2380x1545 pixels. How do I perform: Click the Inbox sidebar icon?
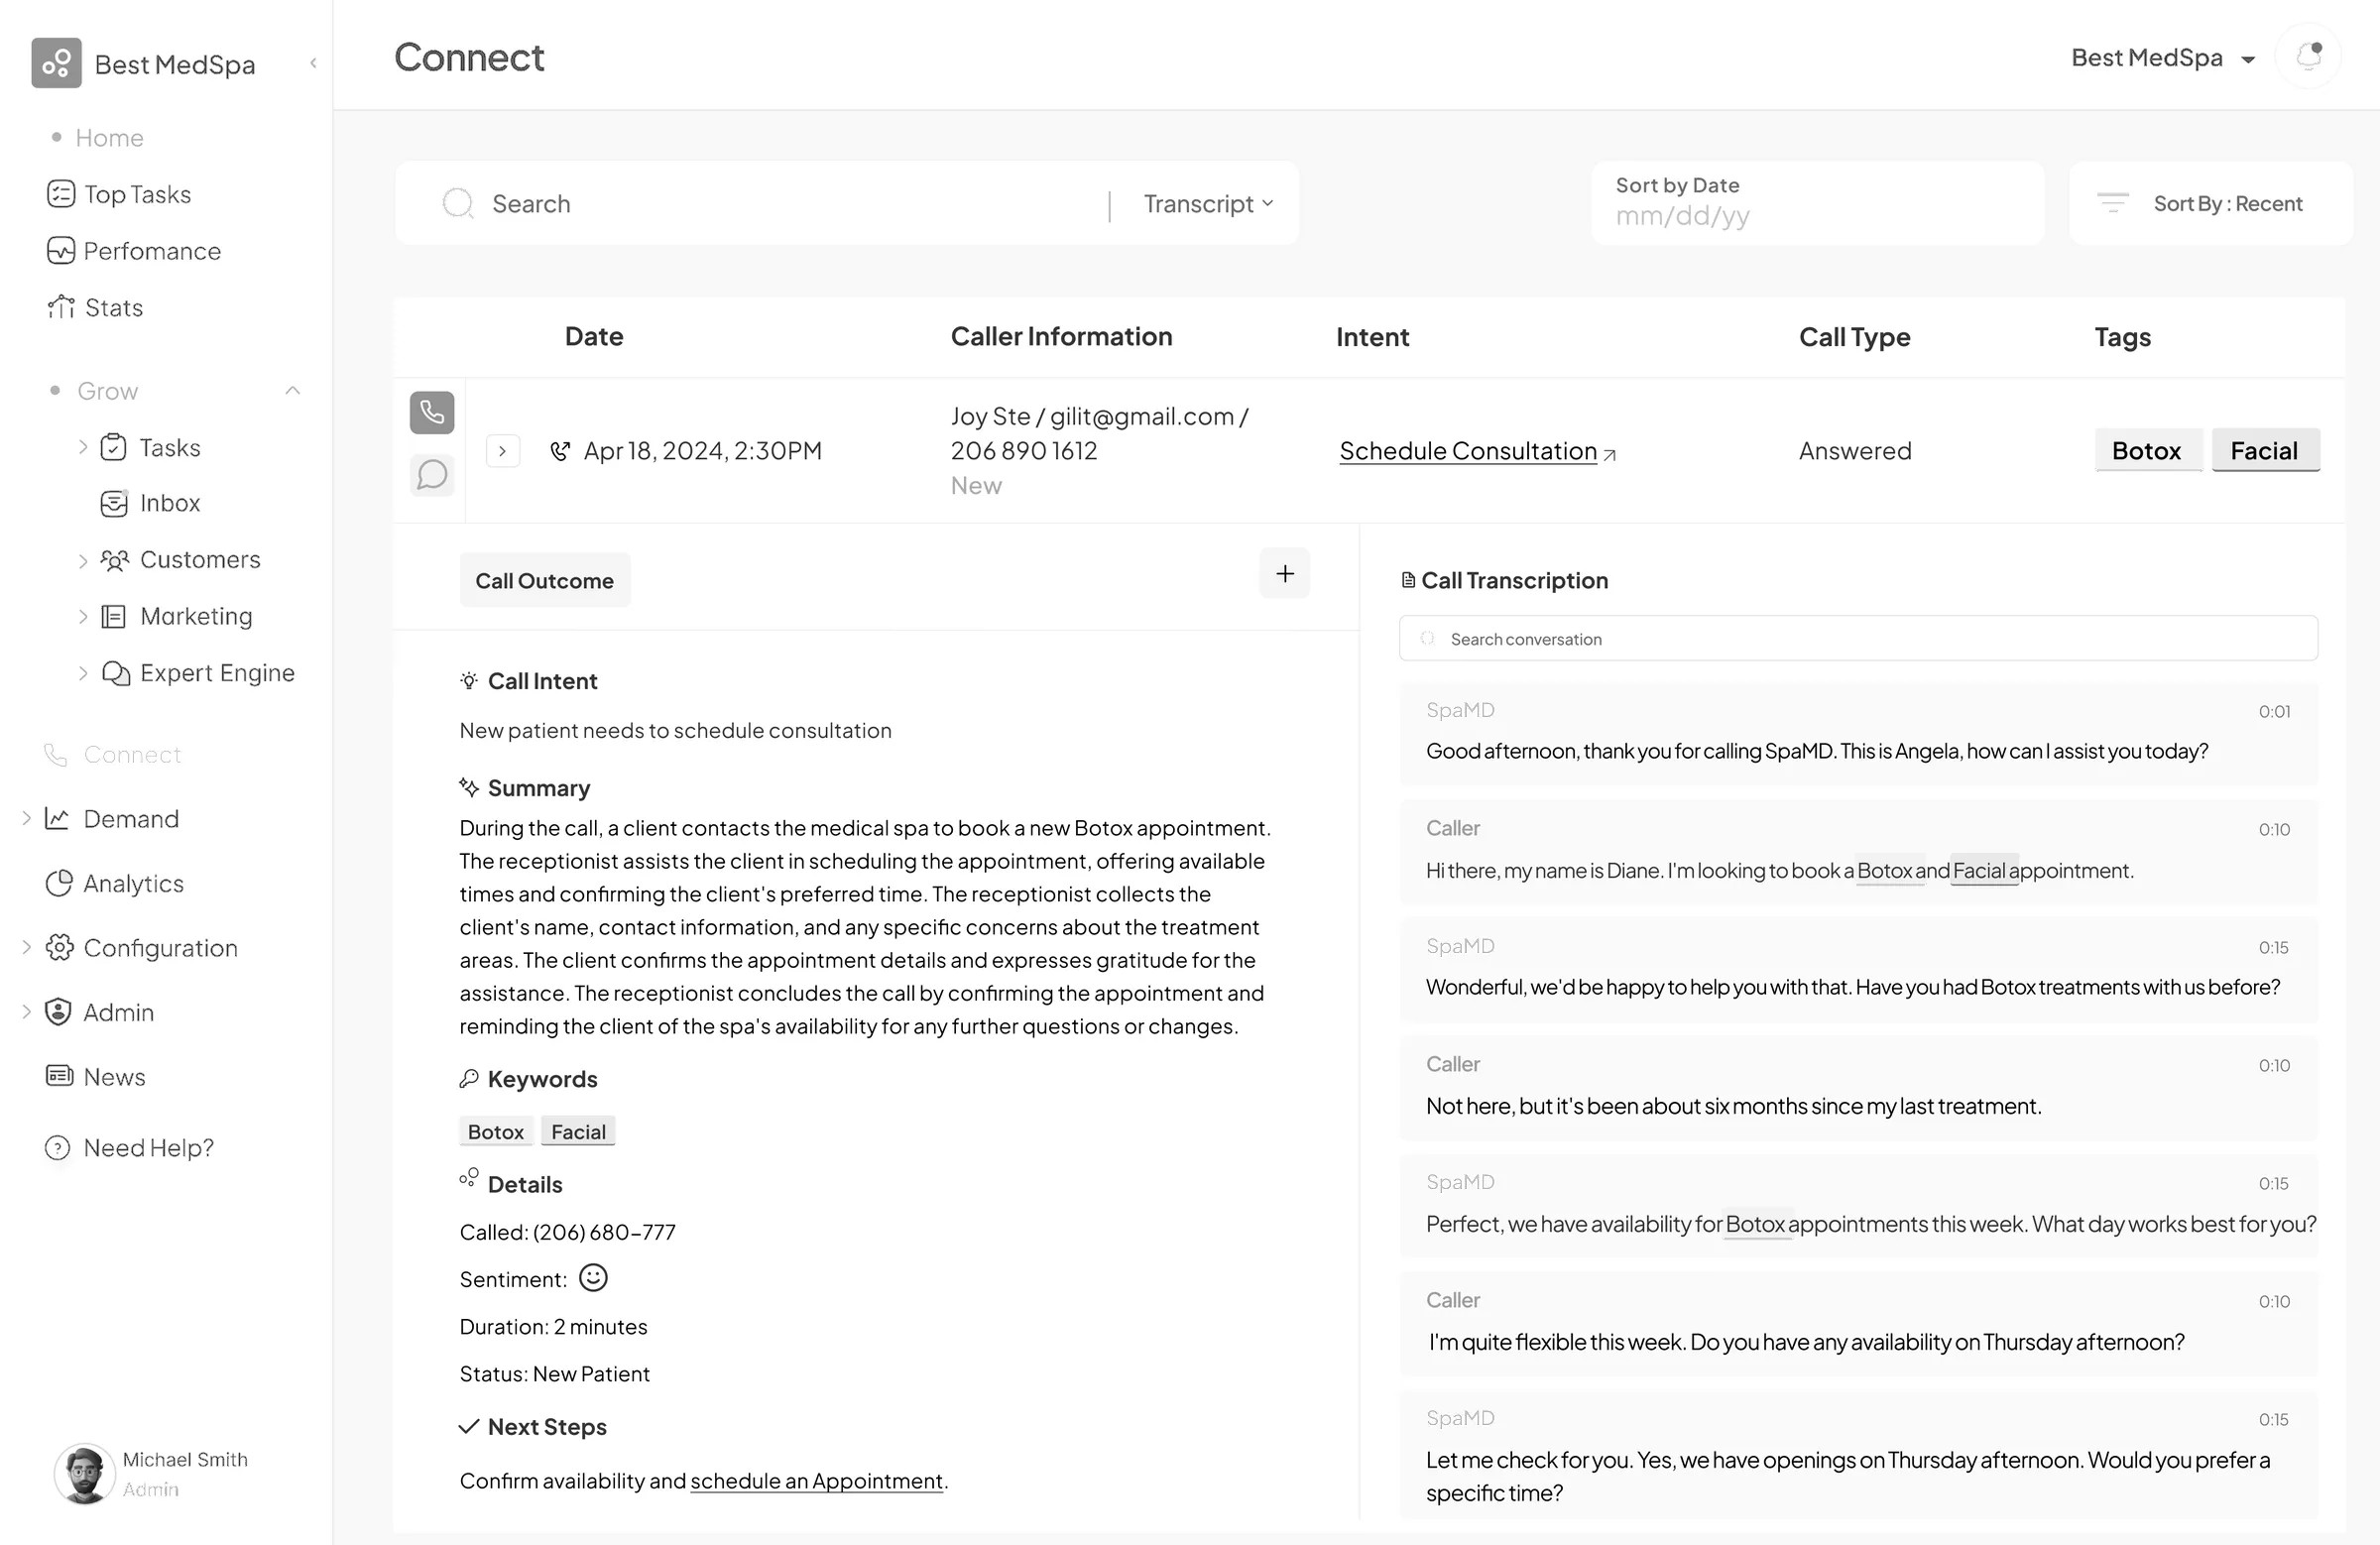click(114, 503)
